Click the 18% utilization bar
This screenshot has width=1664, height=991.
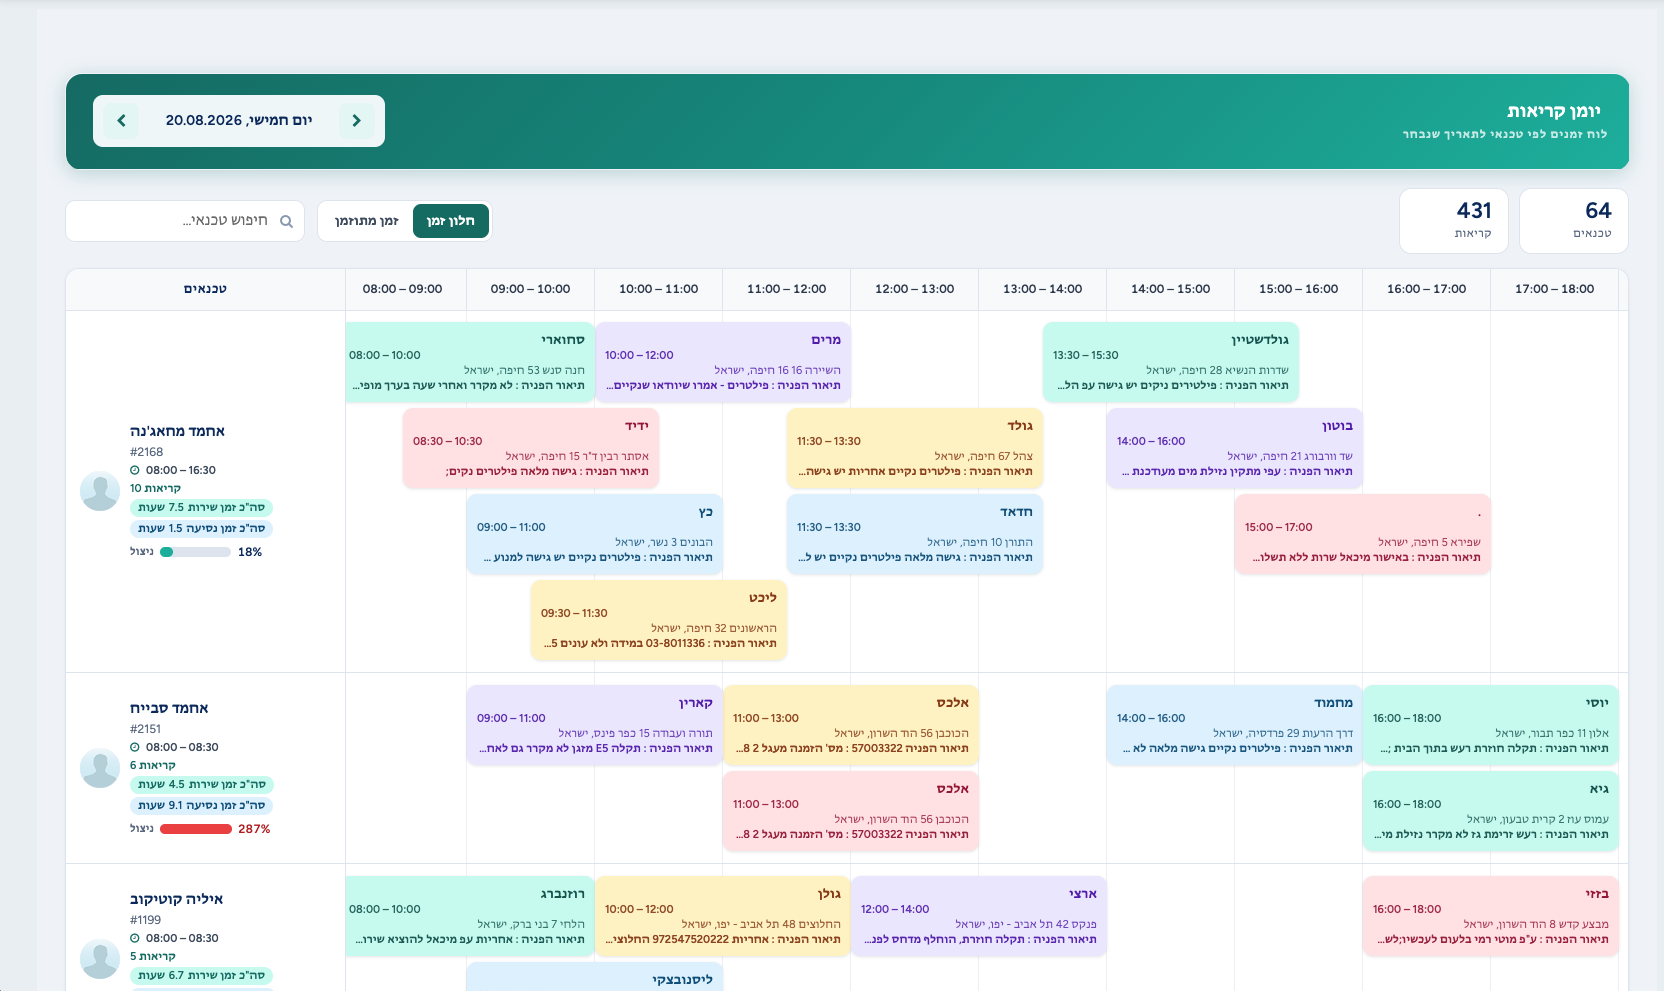point(195,552)
